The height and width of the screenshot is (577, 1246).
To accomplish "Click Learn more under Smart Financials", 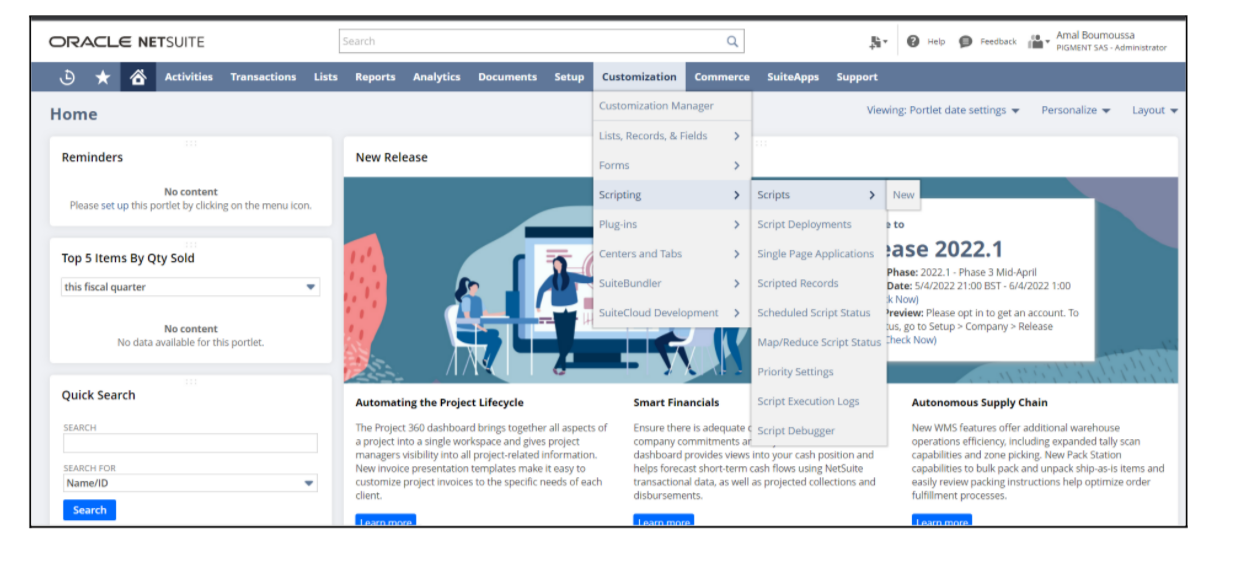I will pos(664,521).
